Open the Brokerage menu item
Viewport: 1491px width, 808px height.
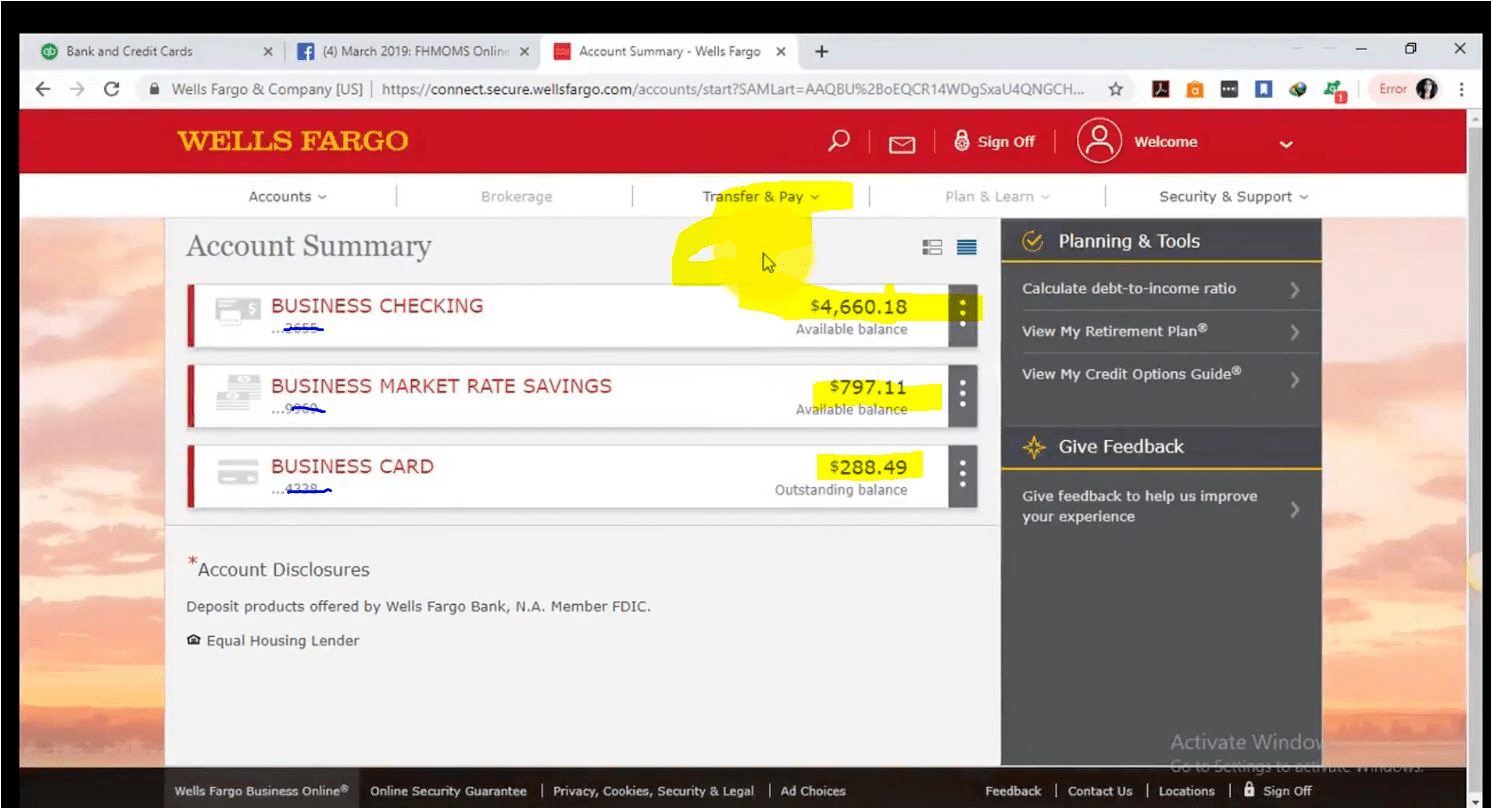coord(516,197)
